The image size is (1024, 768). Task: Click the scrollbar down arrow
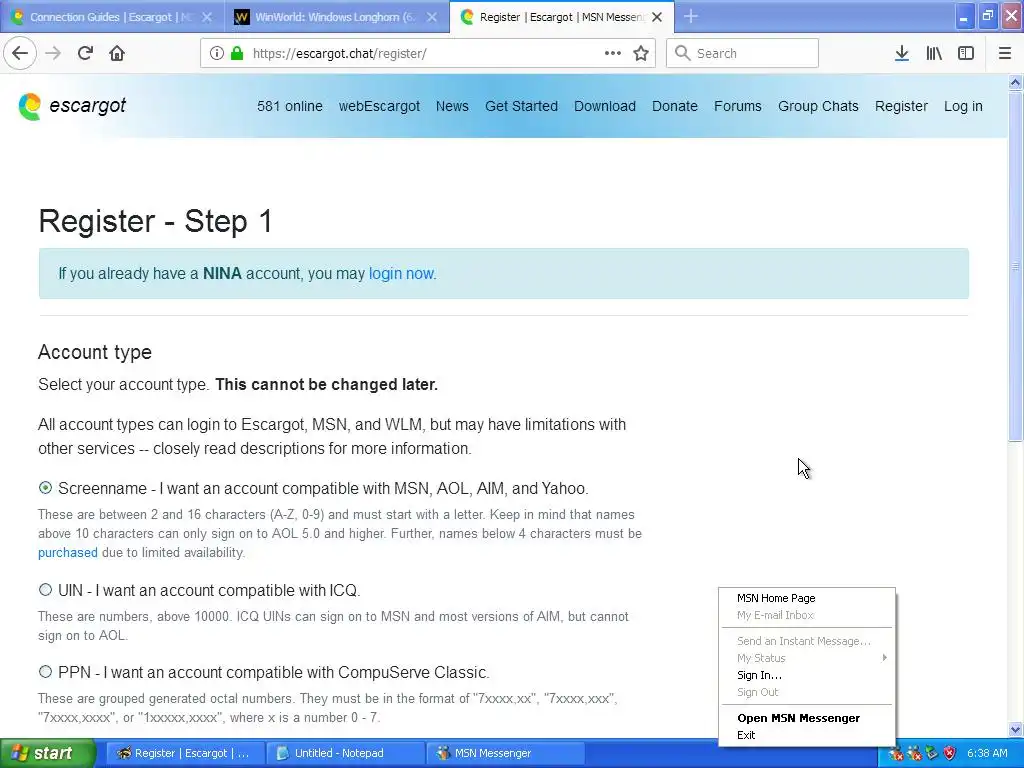pyautogui.click(x=1015, y=729)
